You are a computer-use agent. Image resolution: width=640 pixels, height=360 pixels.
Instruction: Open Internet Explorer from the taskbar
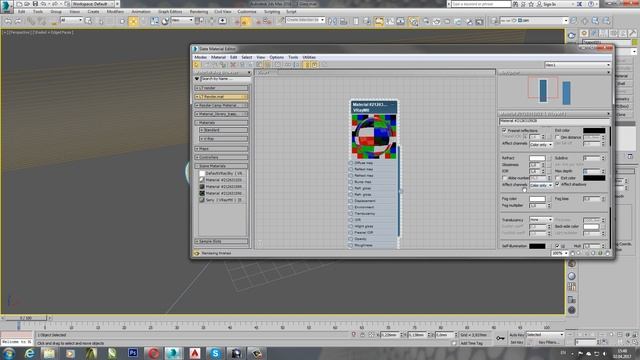click(29, 353)
